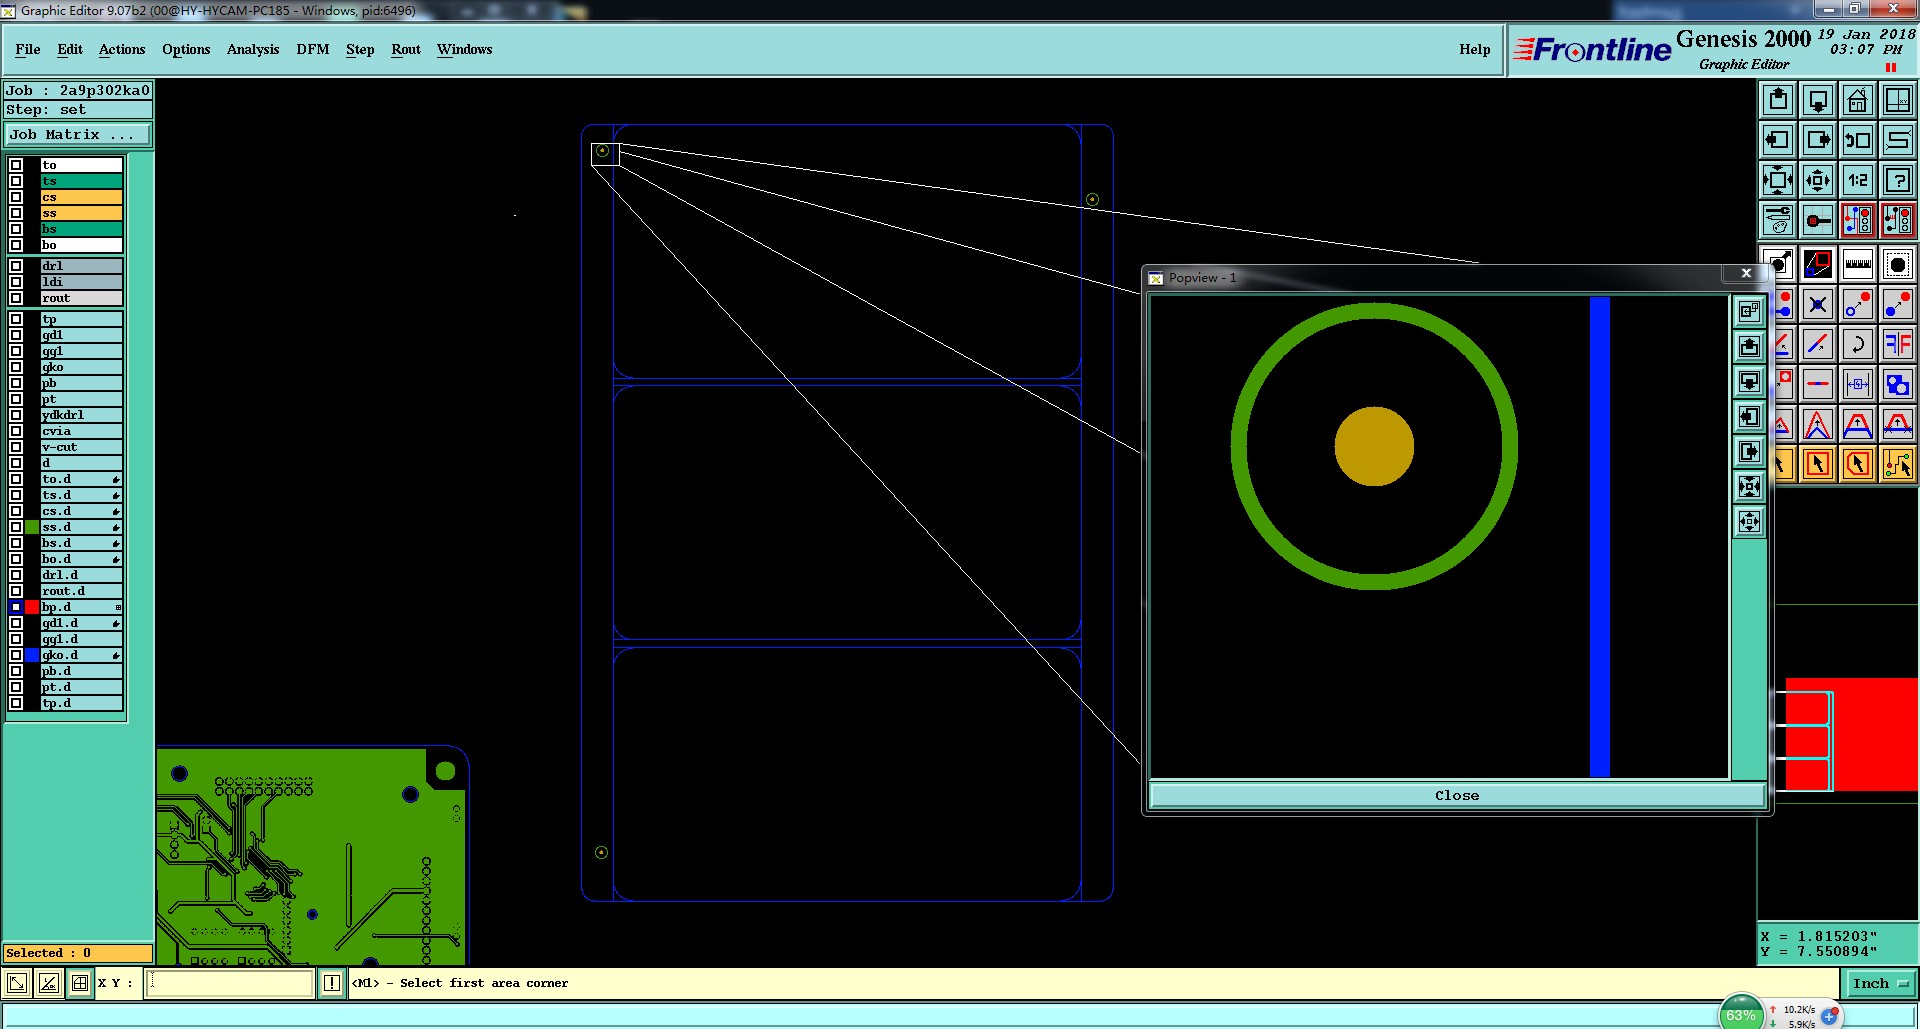Select the gd1.d layer name
This screenshot has height=1029, width=1920.
[81, 623]
